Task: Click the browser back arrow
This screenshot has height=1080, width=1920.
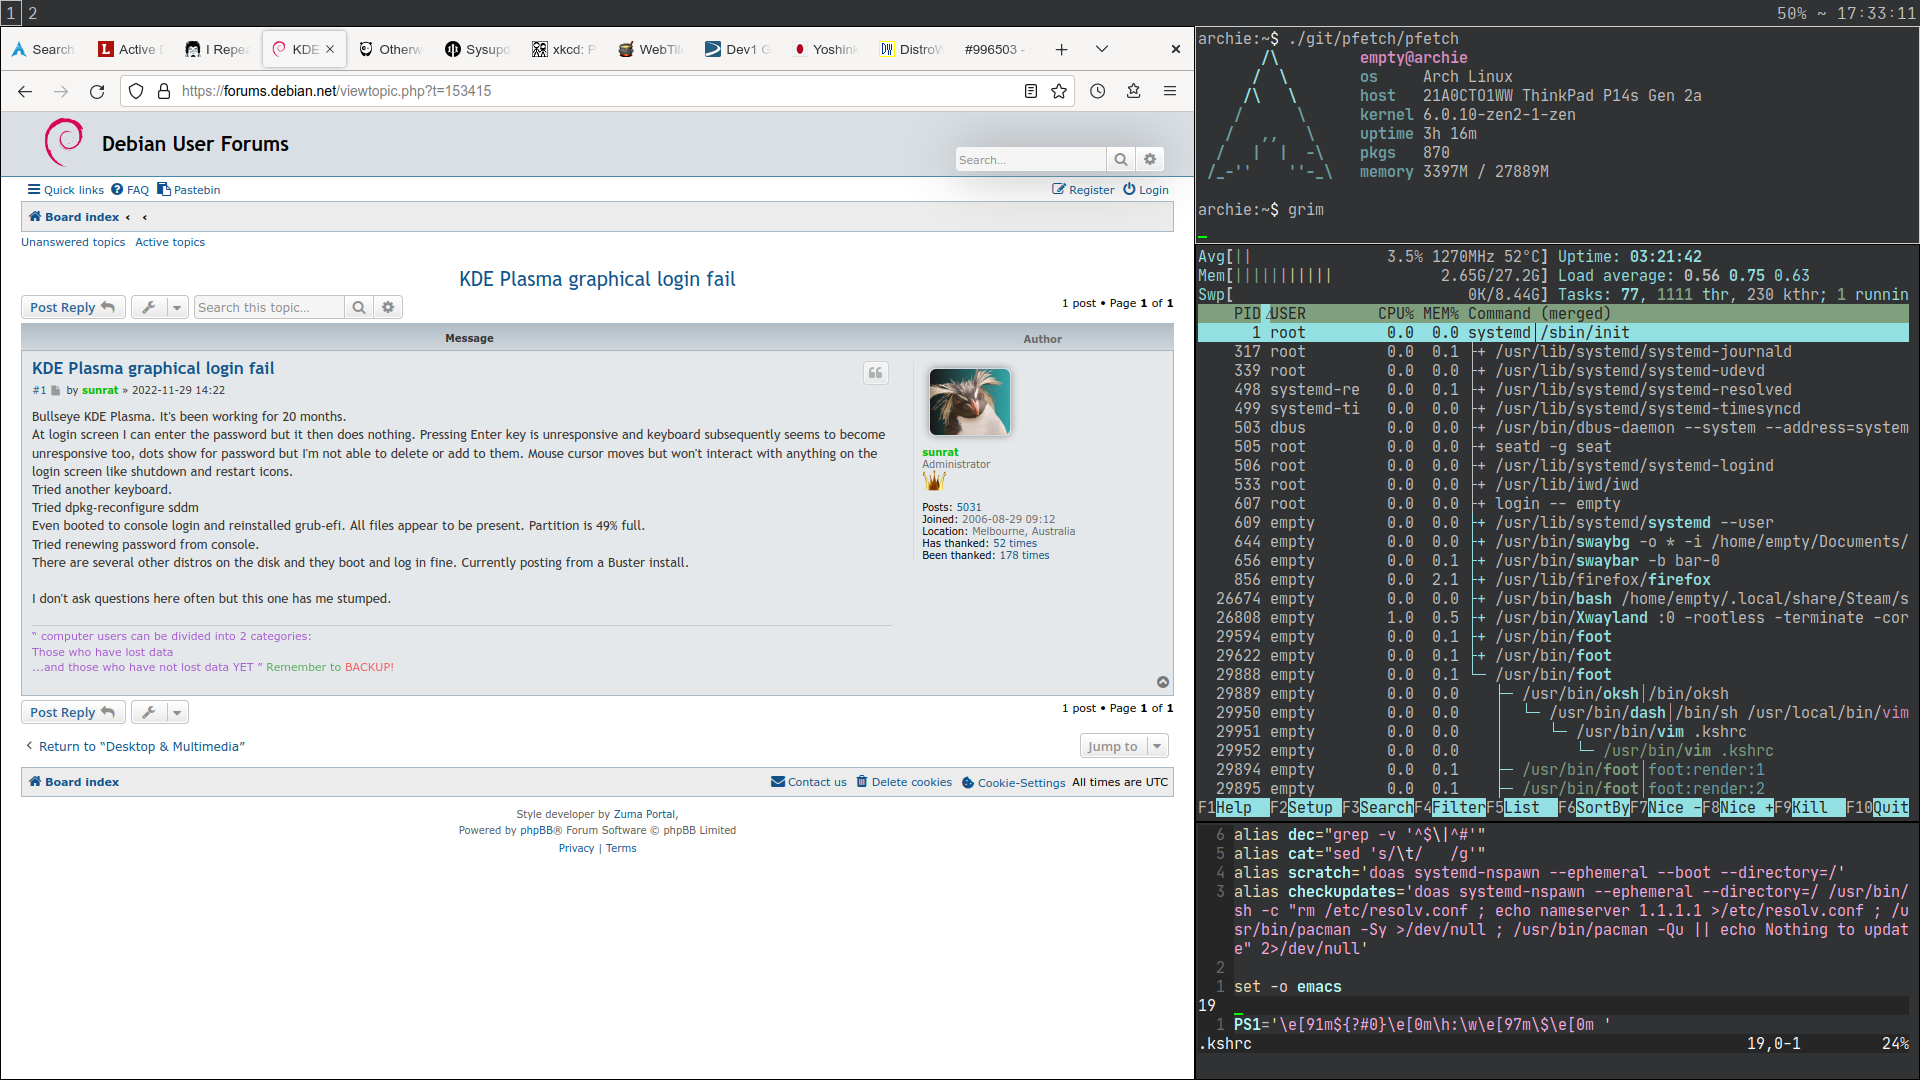Action: coord(25,91)
